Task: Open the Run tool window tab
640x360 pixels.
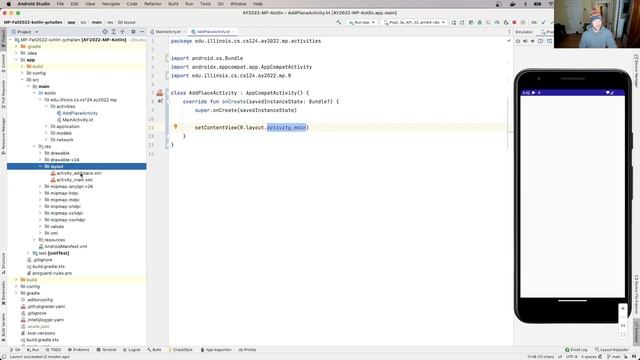Action: [33, 350]
